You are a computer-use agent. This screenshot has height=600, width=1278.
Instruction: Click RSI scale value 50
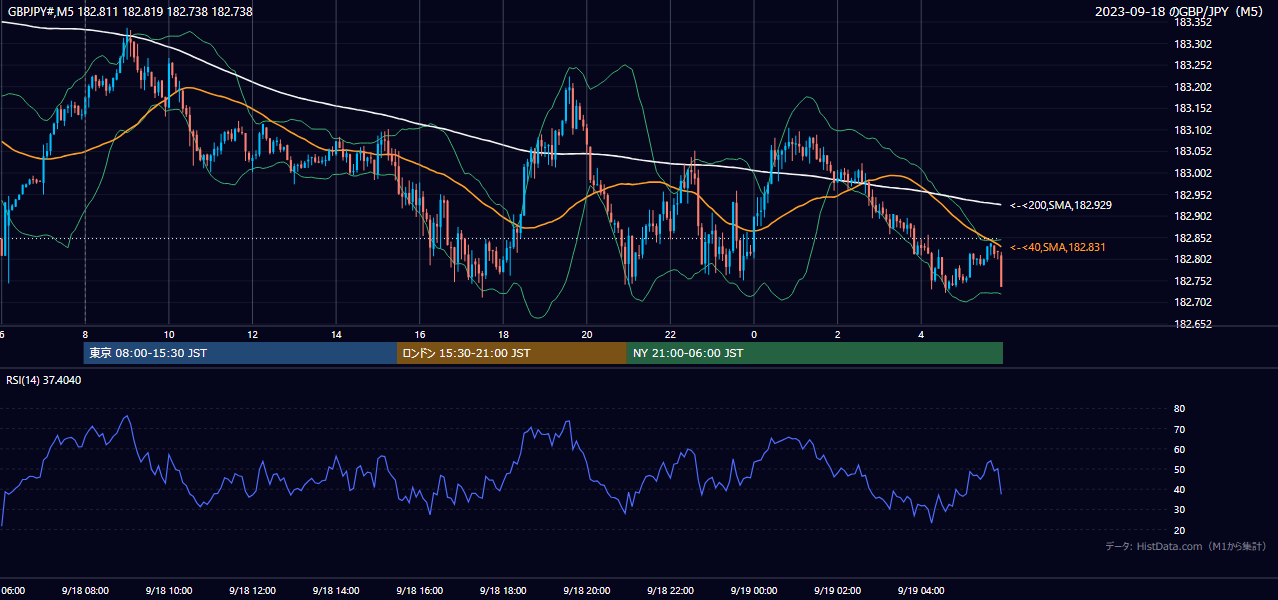[1179, 469]
